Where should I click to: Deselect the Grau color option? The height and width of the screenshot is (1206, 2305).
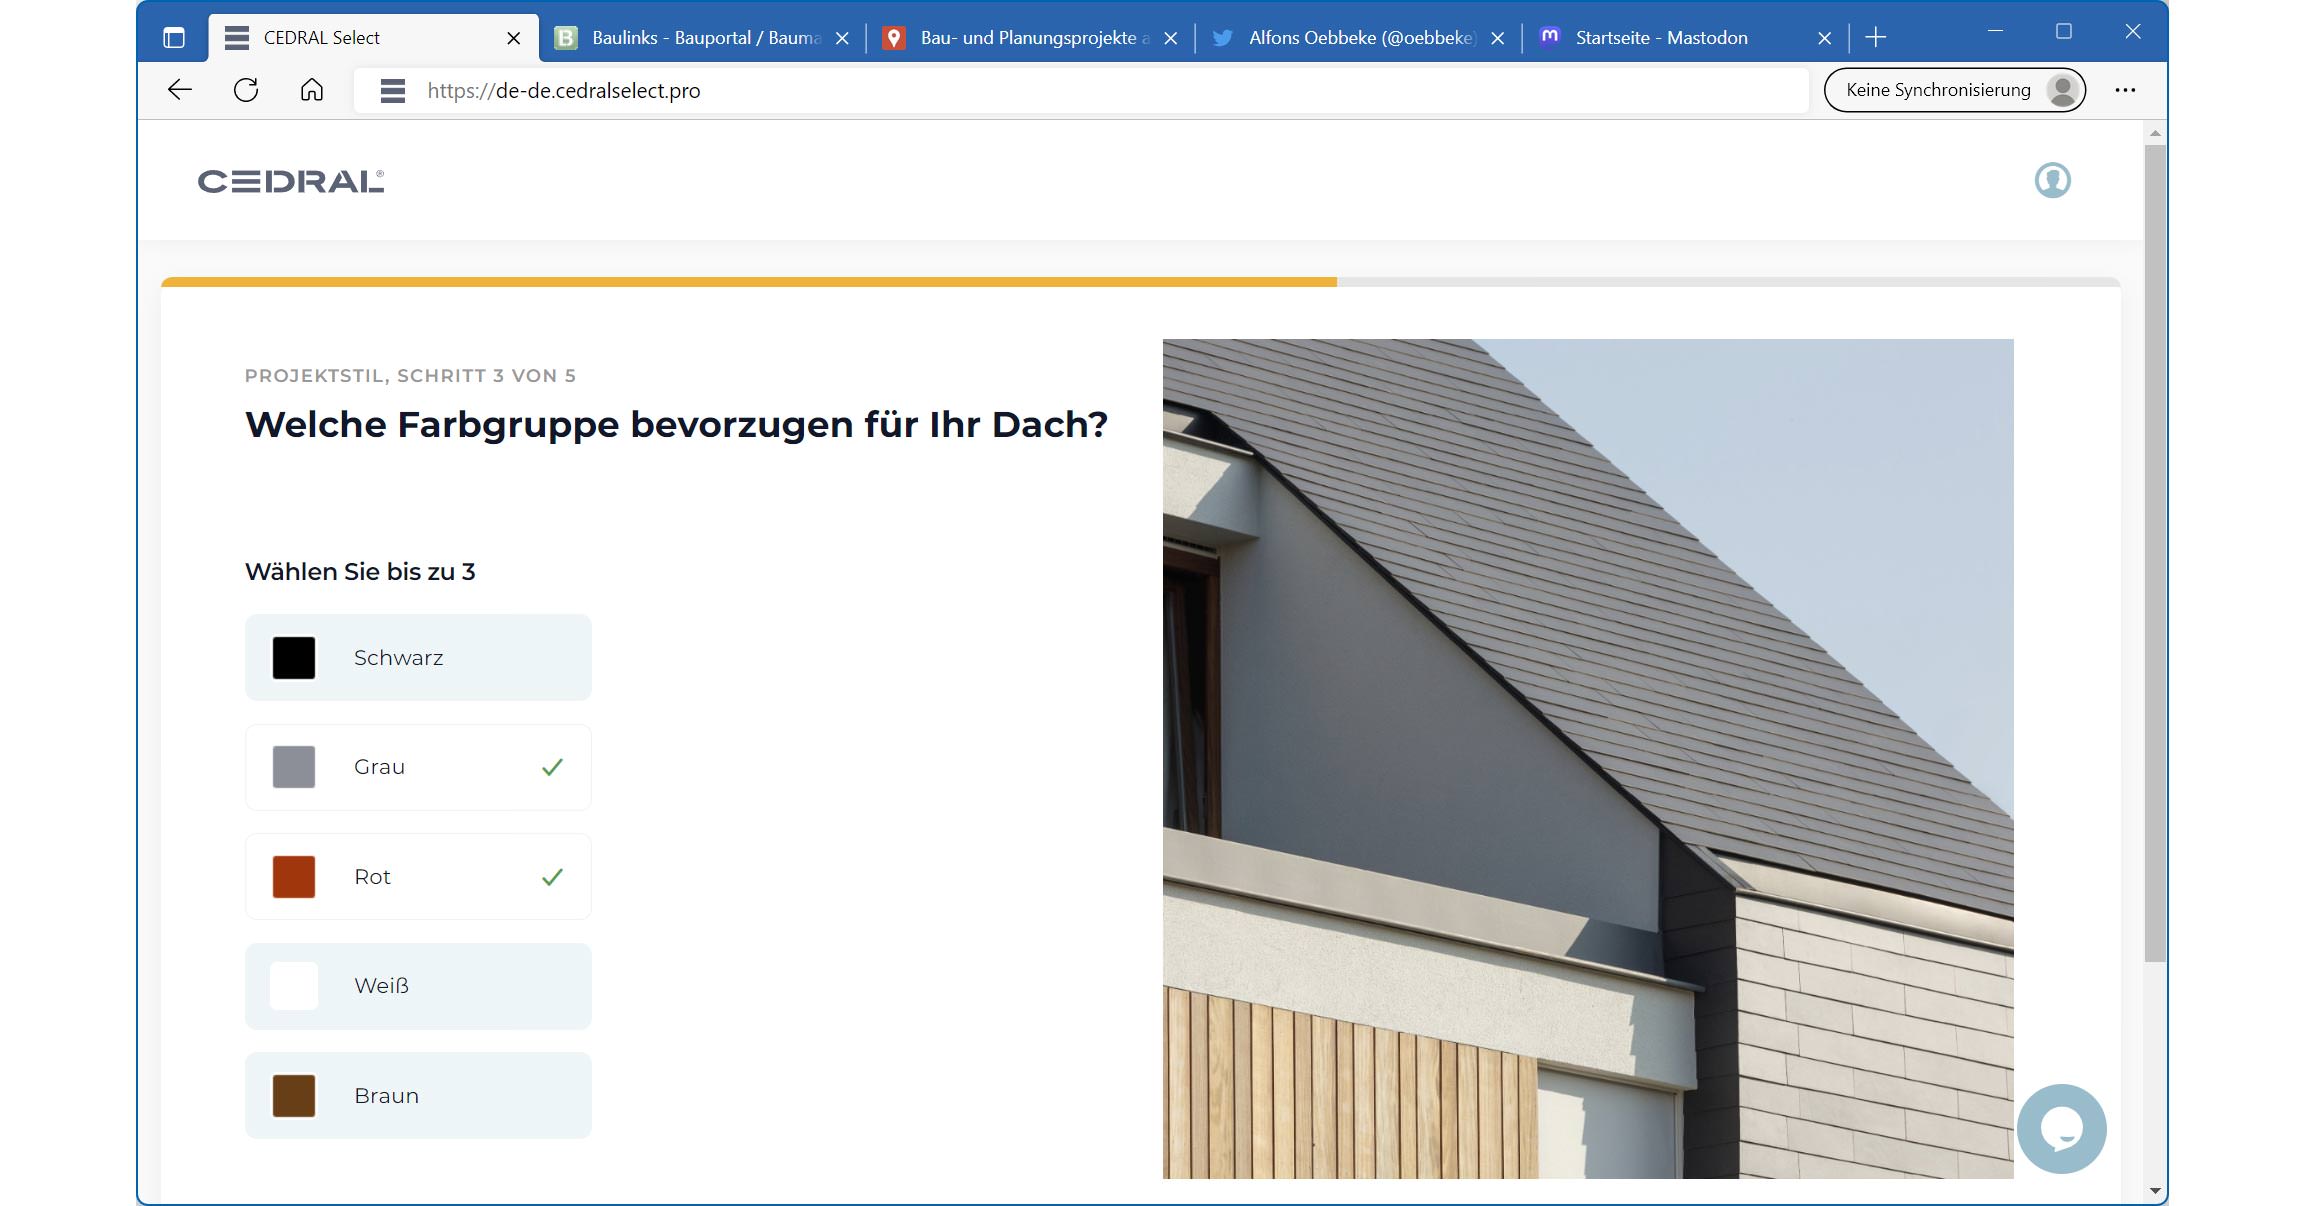tap(418, 767)
